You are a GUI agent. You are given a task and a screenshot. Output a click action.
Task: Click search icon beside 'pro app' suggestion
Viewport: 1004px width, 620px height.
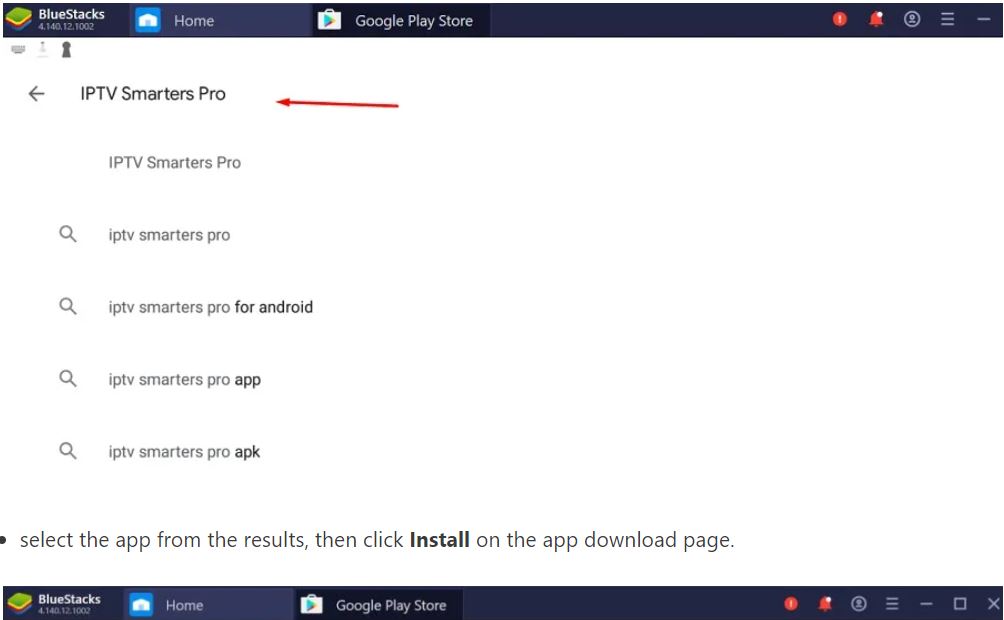tap(68, 379)
